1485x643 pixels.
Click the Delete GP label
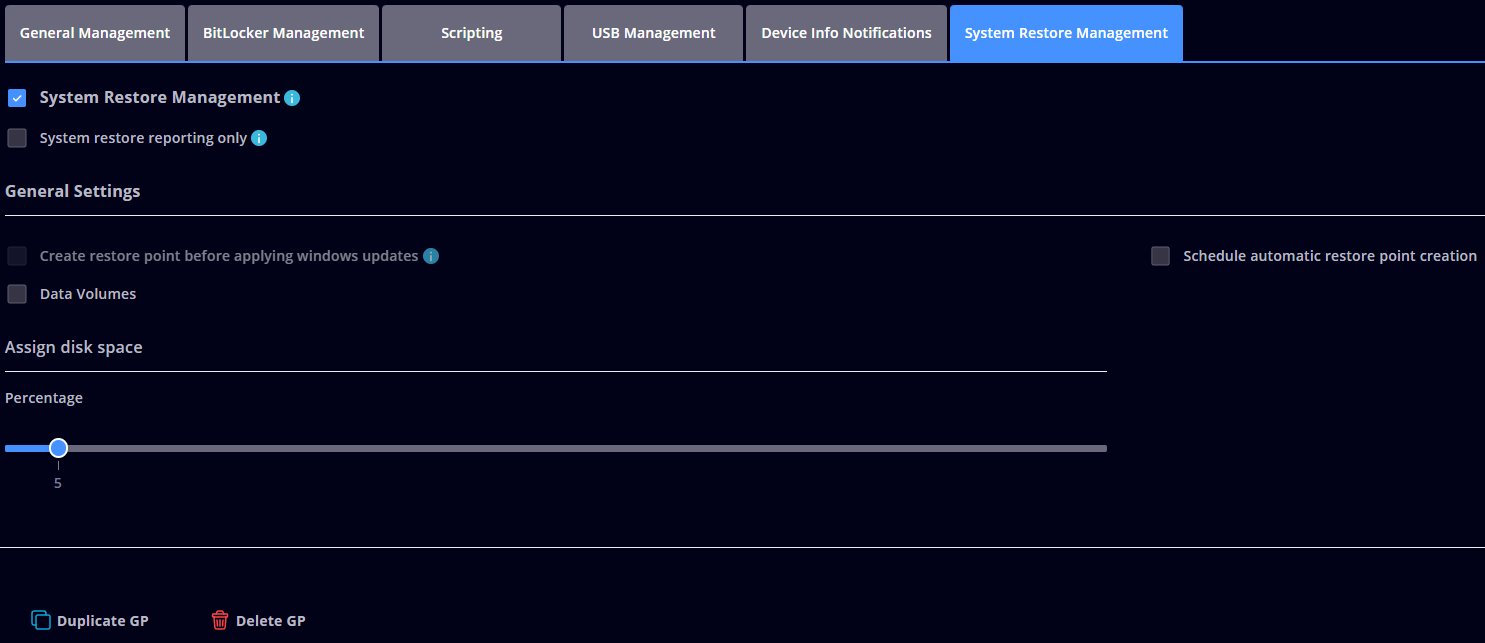(x=271, y=621)
